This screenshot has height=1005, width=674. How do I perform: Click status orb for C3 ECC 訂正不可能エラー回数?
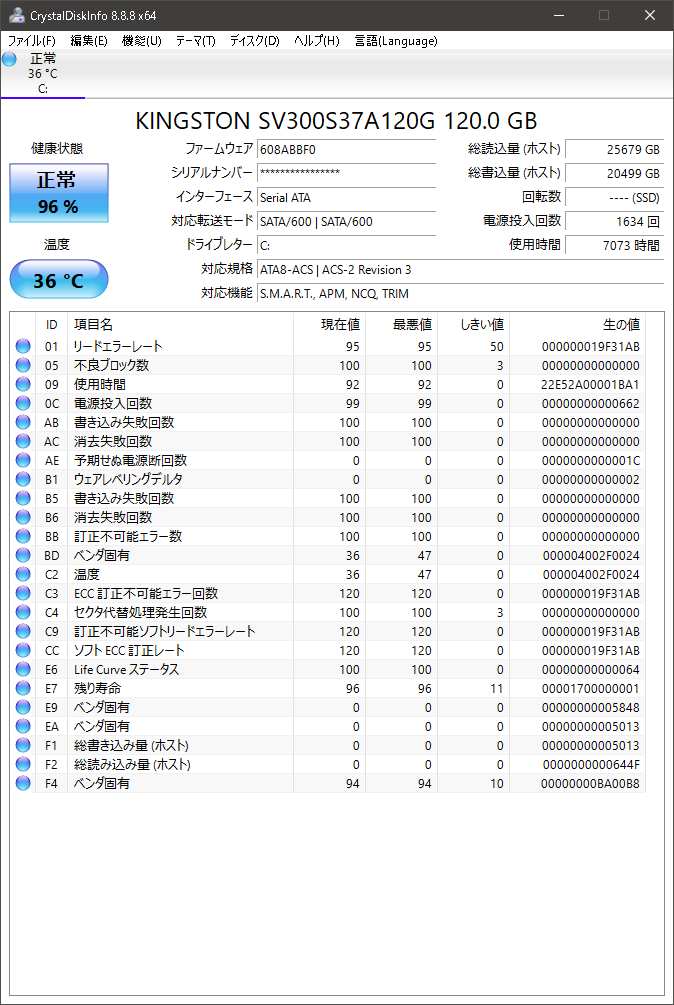23,594
